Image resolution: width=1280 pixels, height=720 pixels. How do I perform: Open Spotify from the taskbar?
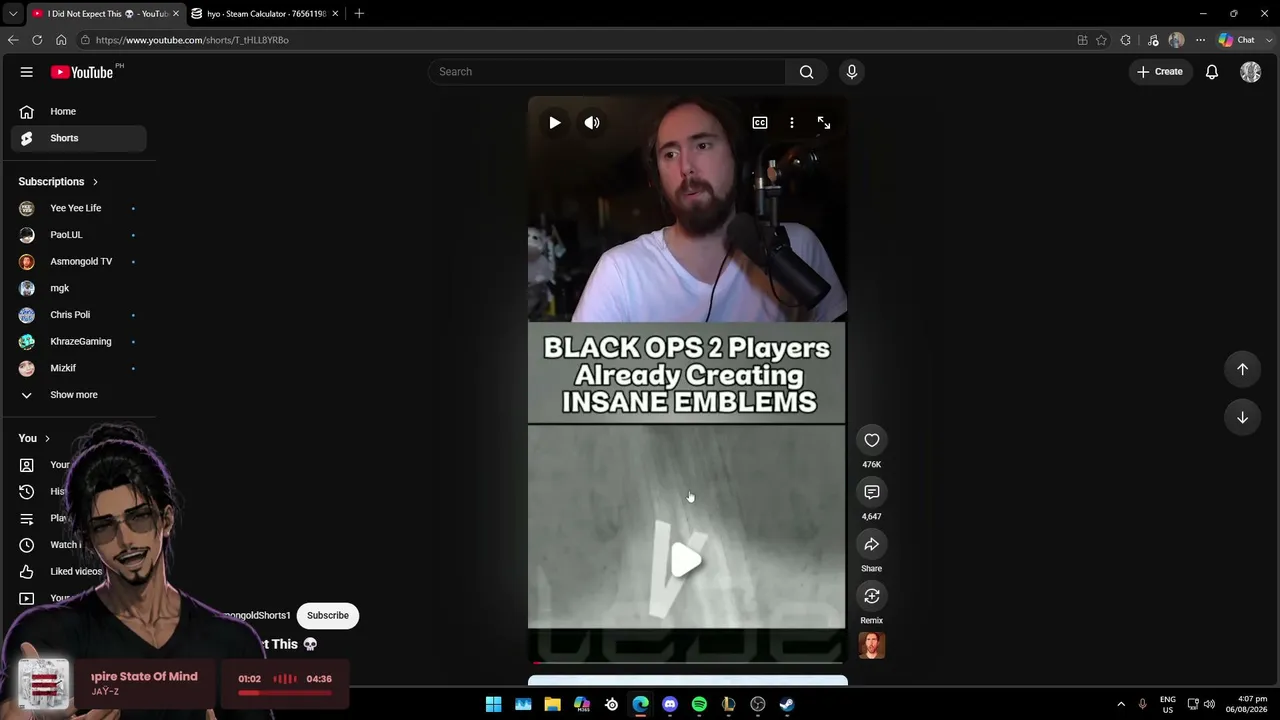(x=699, y=704)
